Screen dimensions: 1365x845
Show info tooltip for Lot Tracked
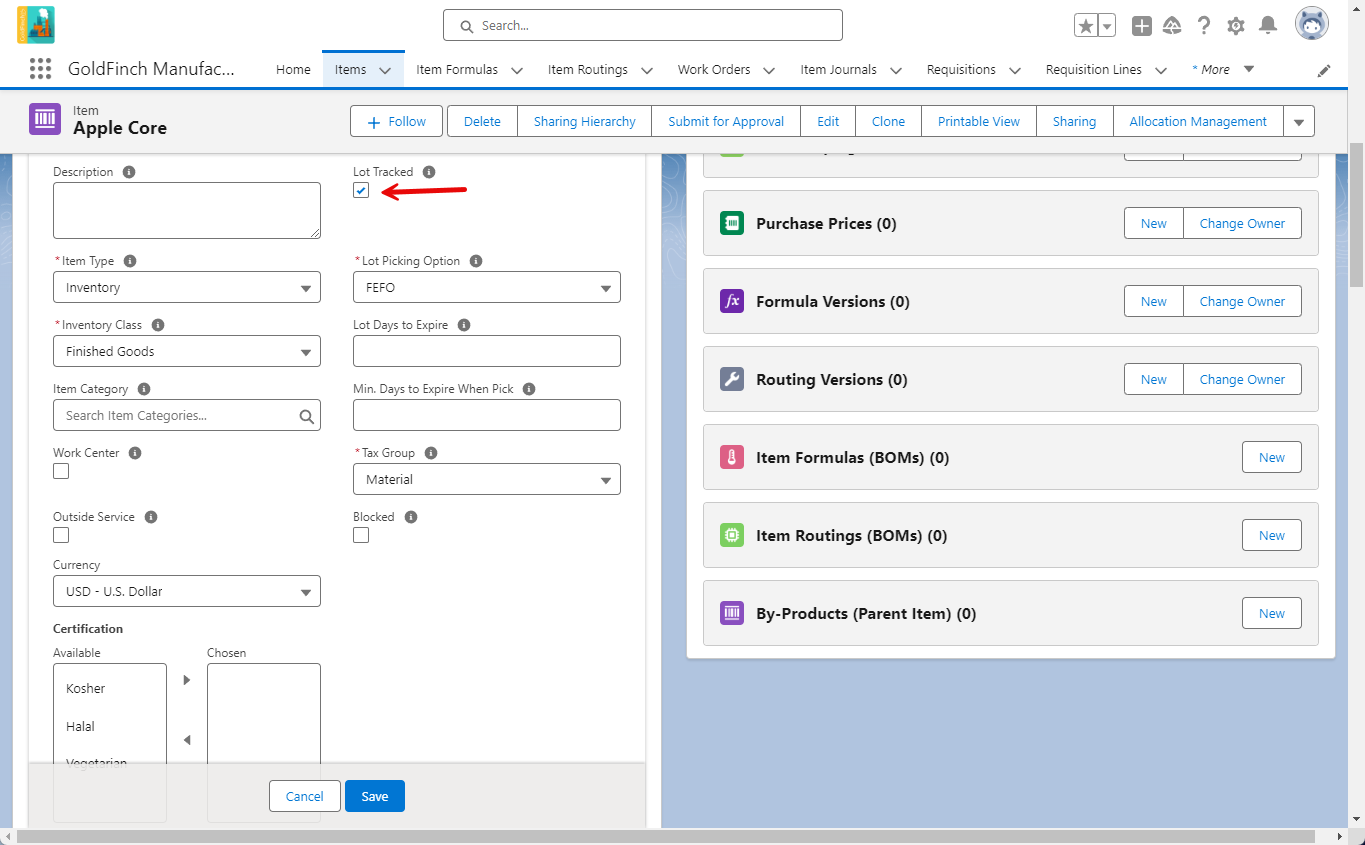[x=429, y=172]
